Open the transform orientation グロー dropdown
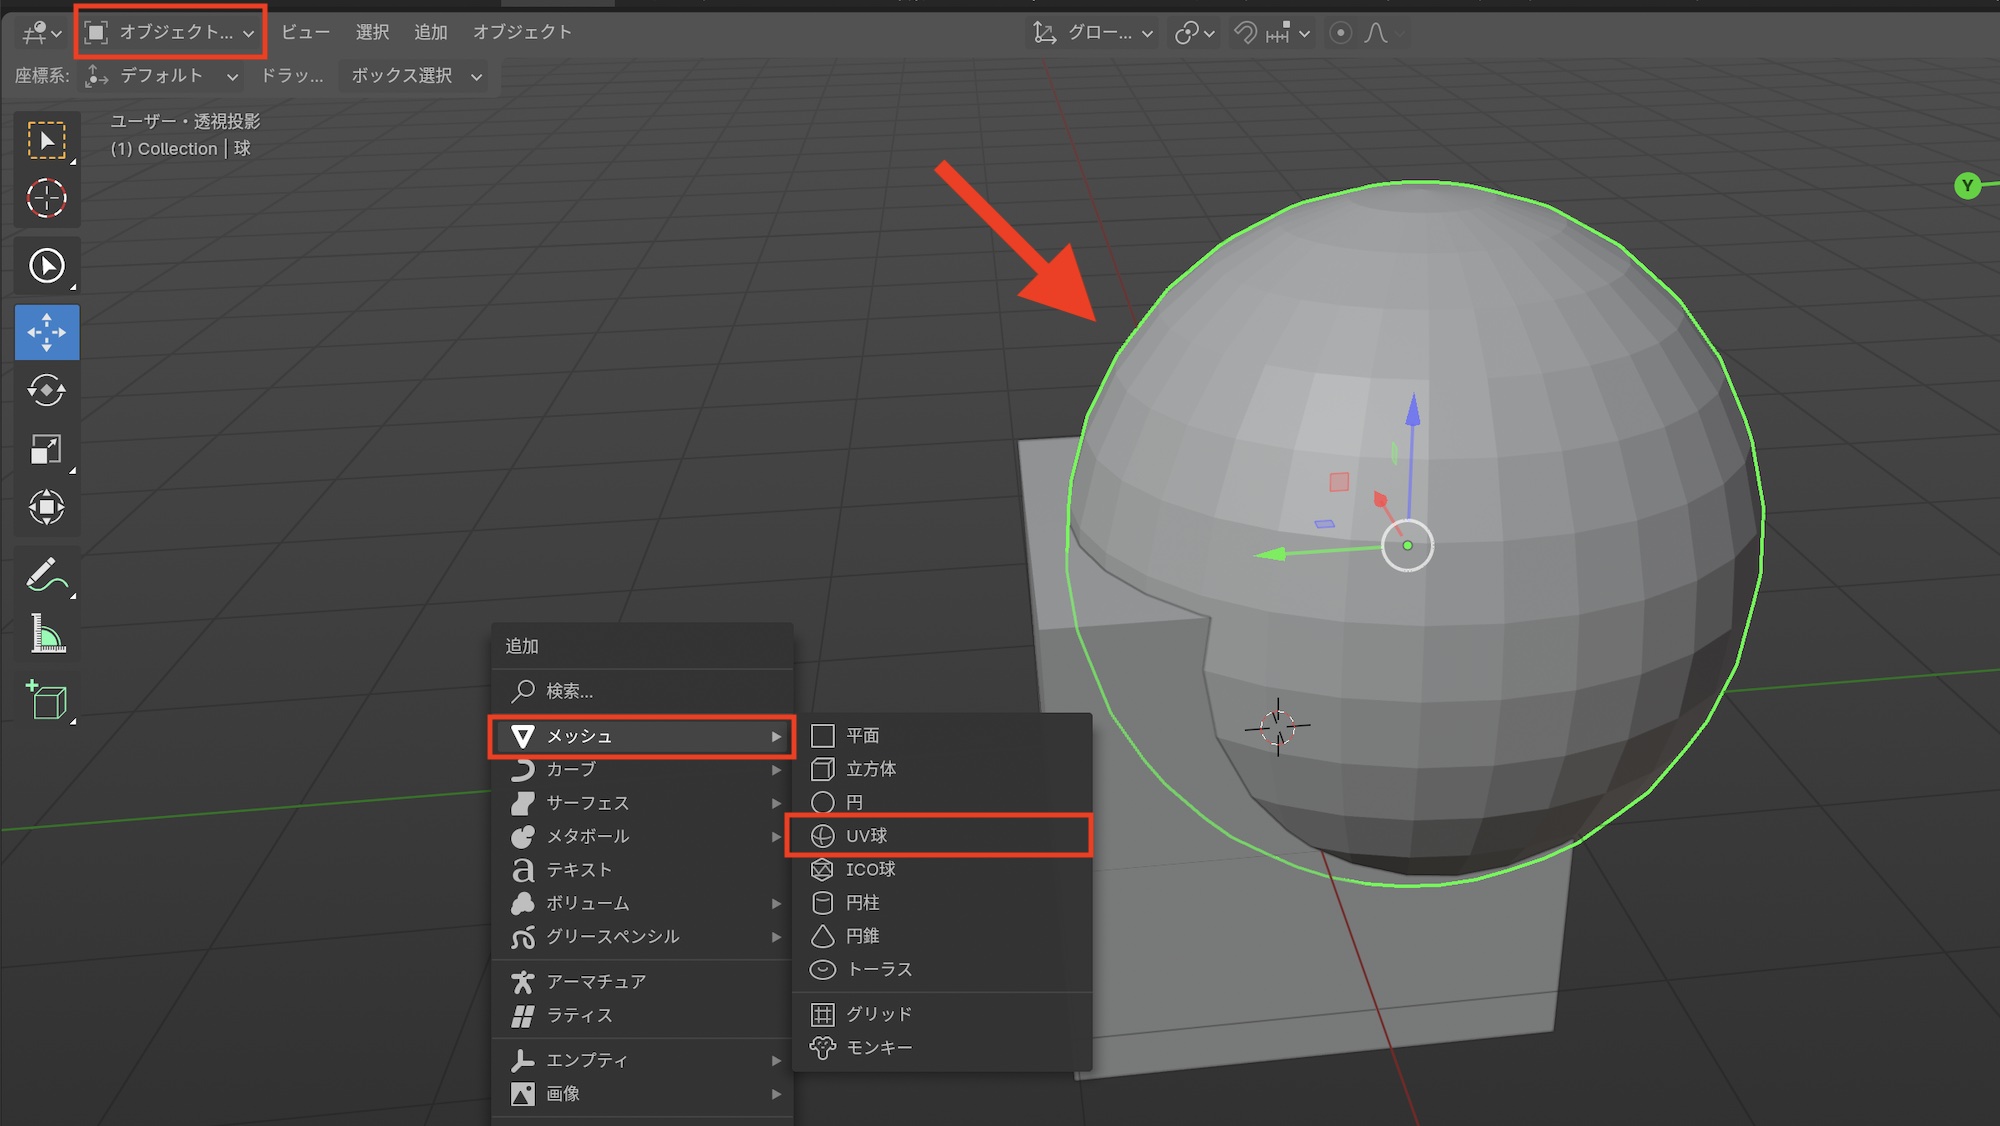The height and width of the screenshot is (1126, 2000). pyautogui.click(x=1094, y=33)
